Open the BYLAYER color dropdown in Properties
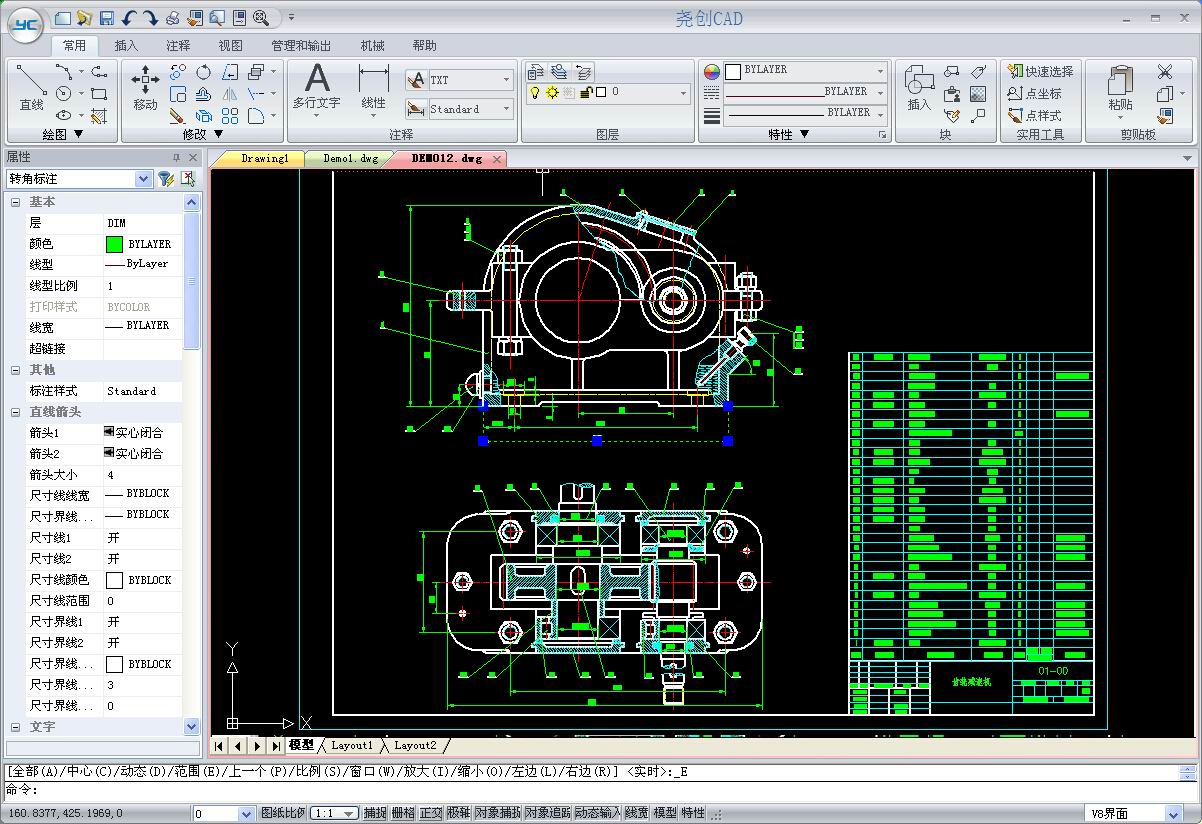 coord(880,71)
